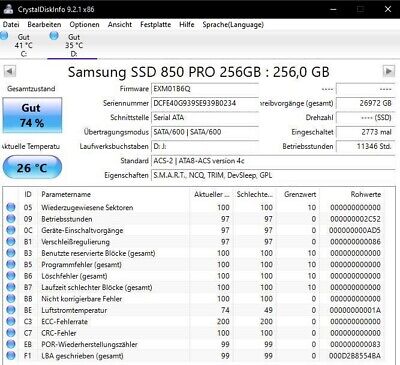This screenshot has width=400, height=365.
Task: Click status icon for Geräte-Einschaltvorgänge
Action: tap(11, 230)
